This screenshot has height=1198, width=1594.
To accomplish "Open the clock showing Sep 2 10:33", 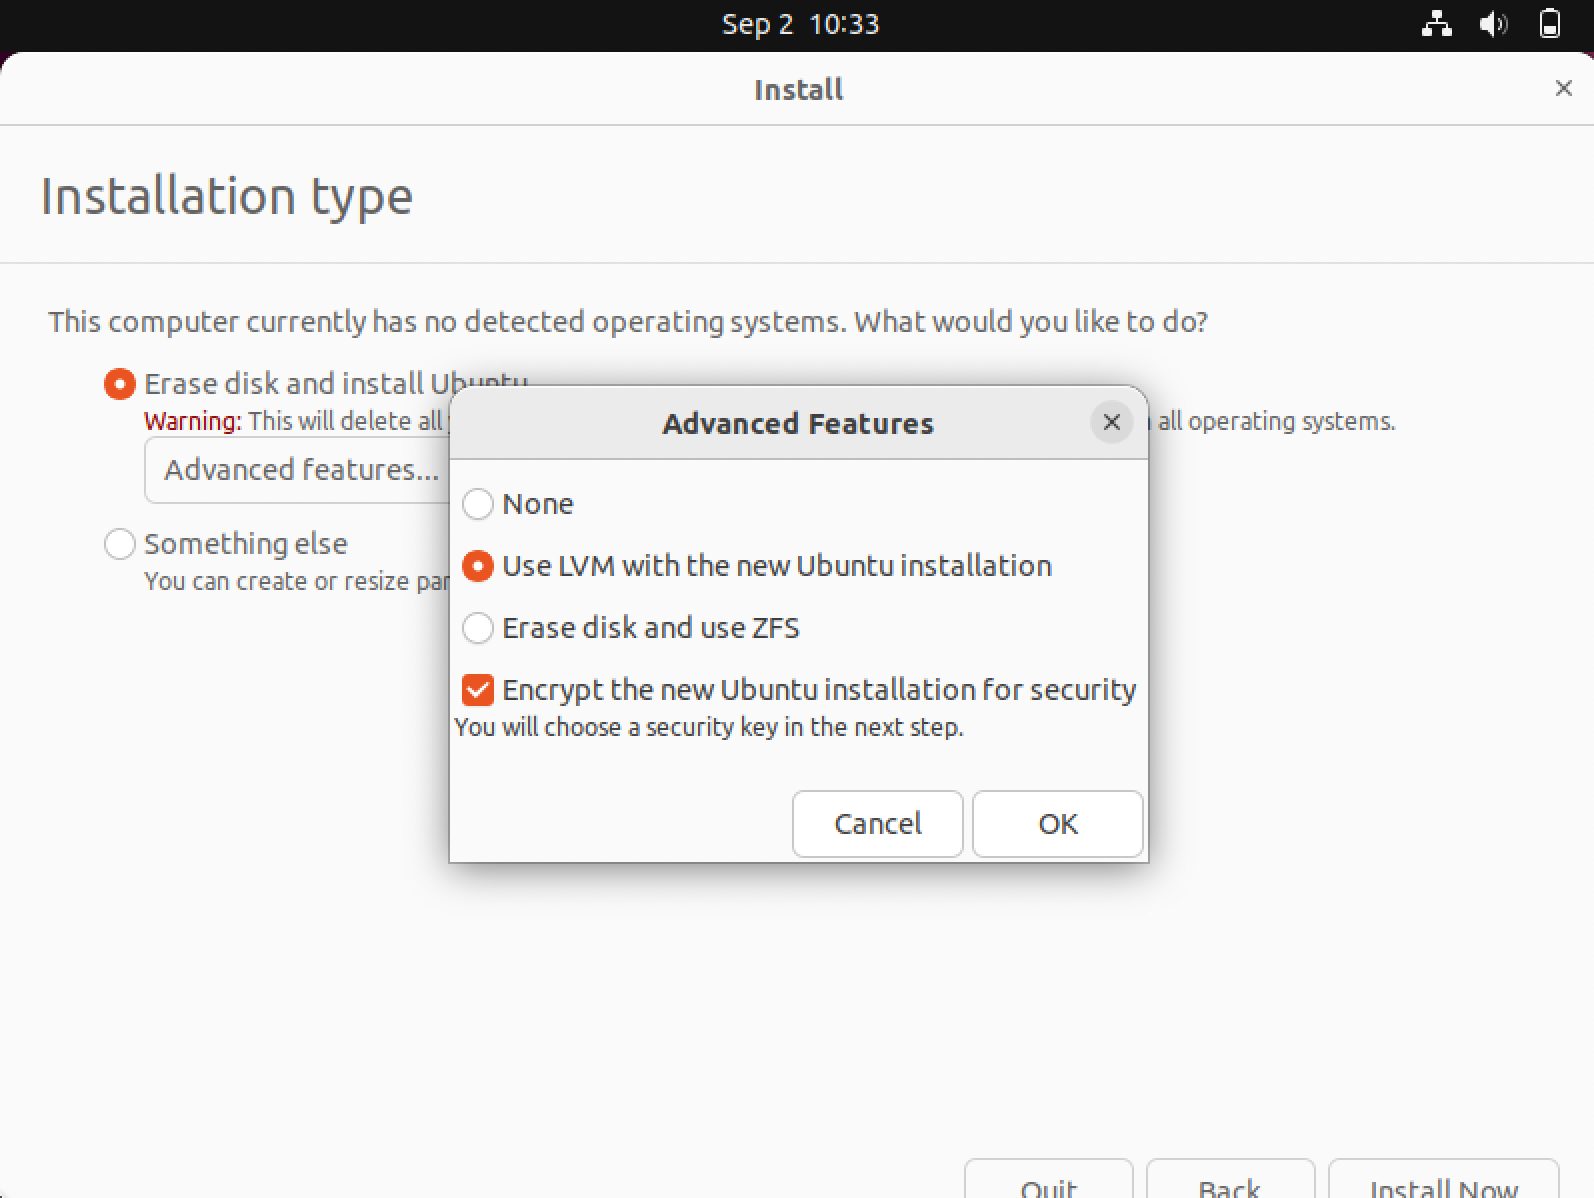I will (800, 24).
